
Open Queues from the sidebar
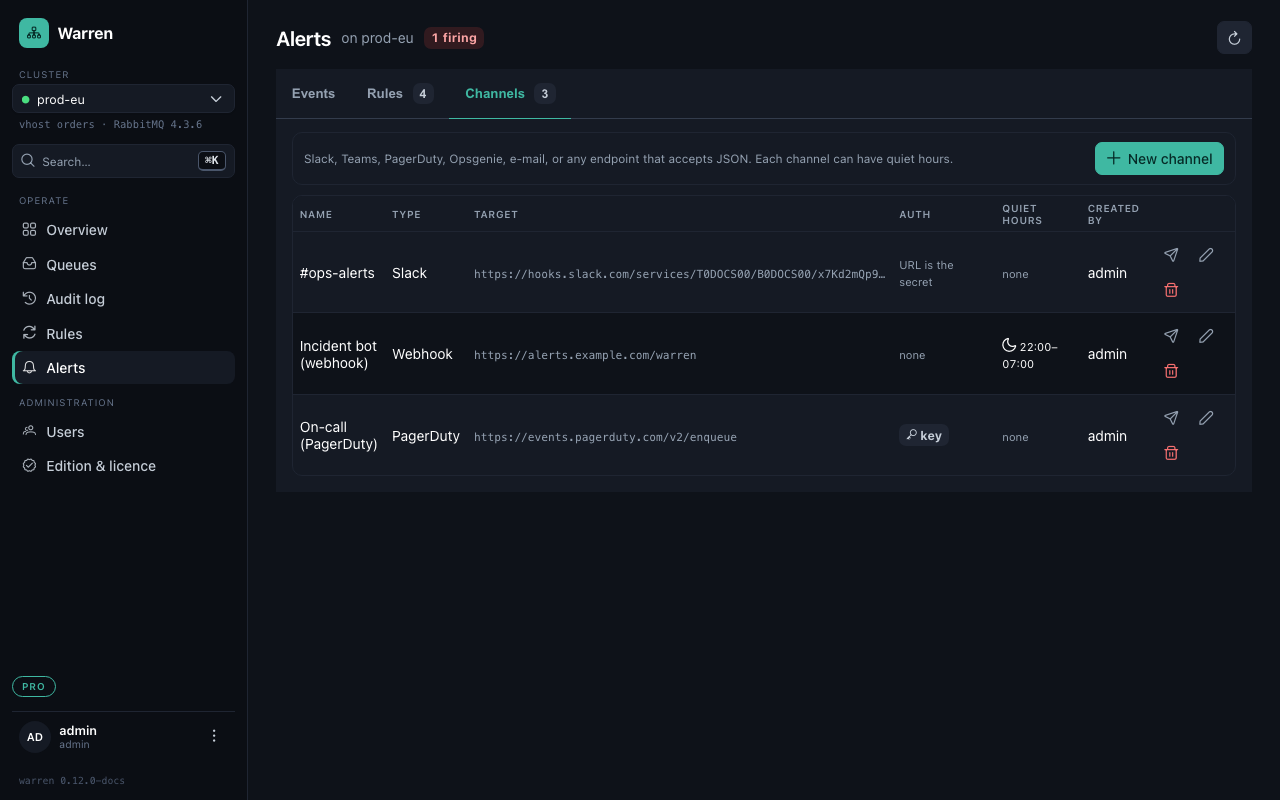click(x=123, y=265)
